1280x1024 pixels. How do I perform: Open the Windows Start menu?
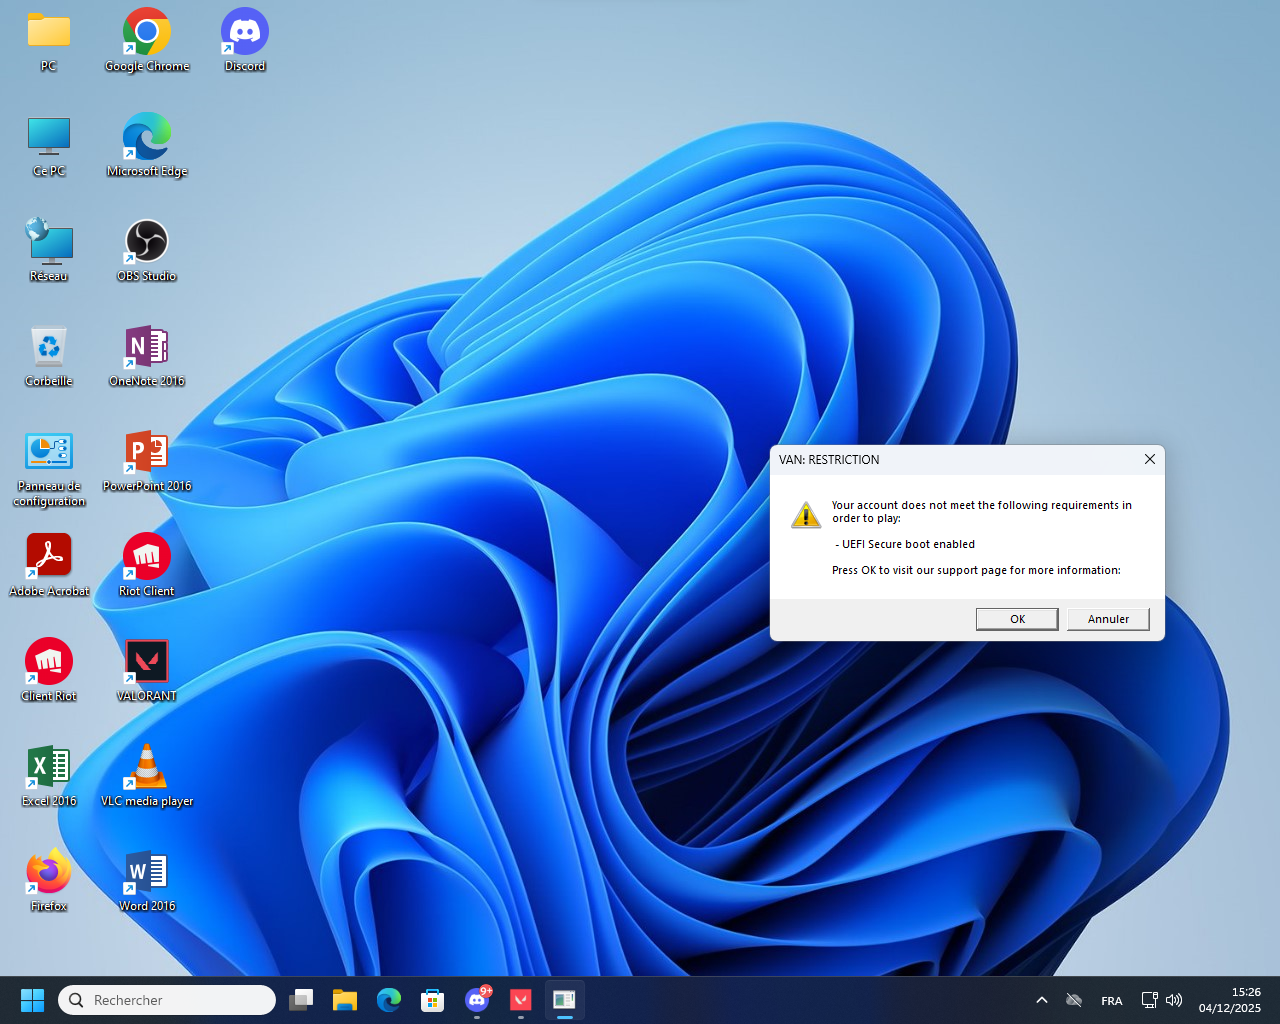(x=32, y=1000)
